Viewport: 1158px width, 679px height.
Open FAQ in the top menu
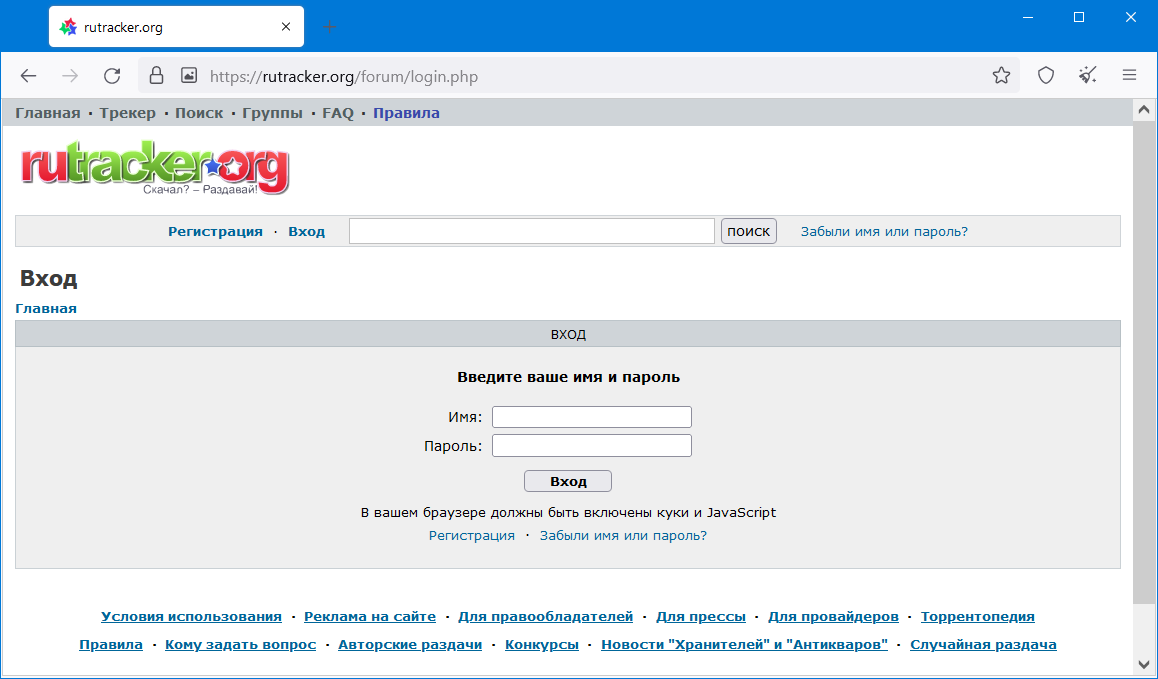(338, 113)
